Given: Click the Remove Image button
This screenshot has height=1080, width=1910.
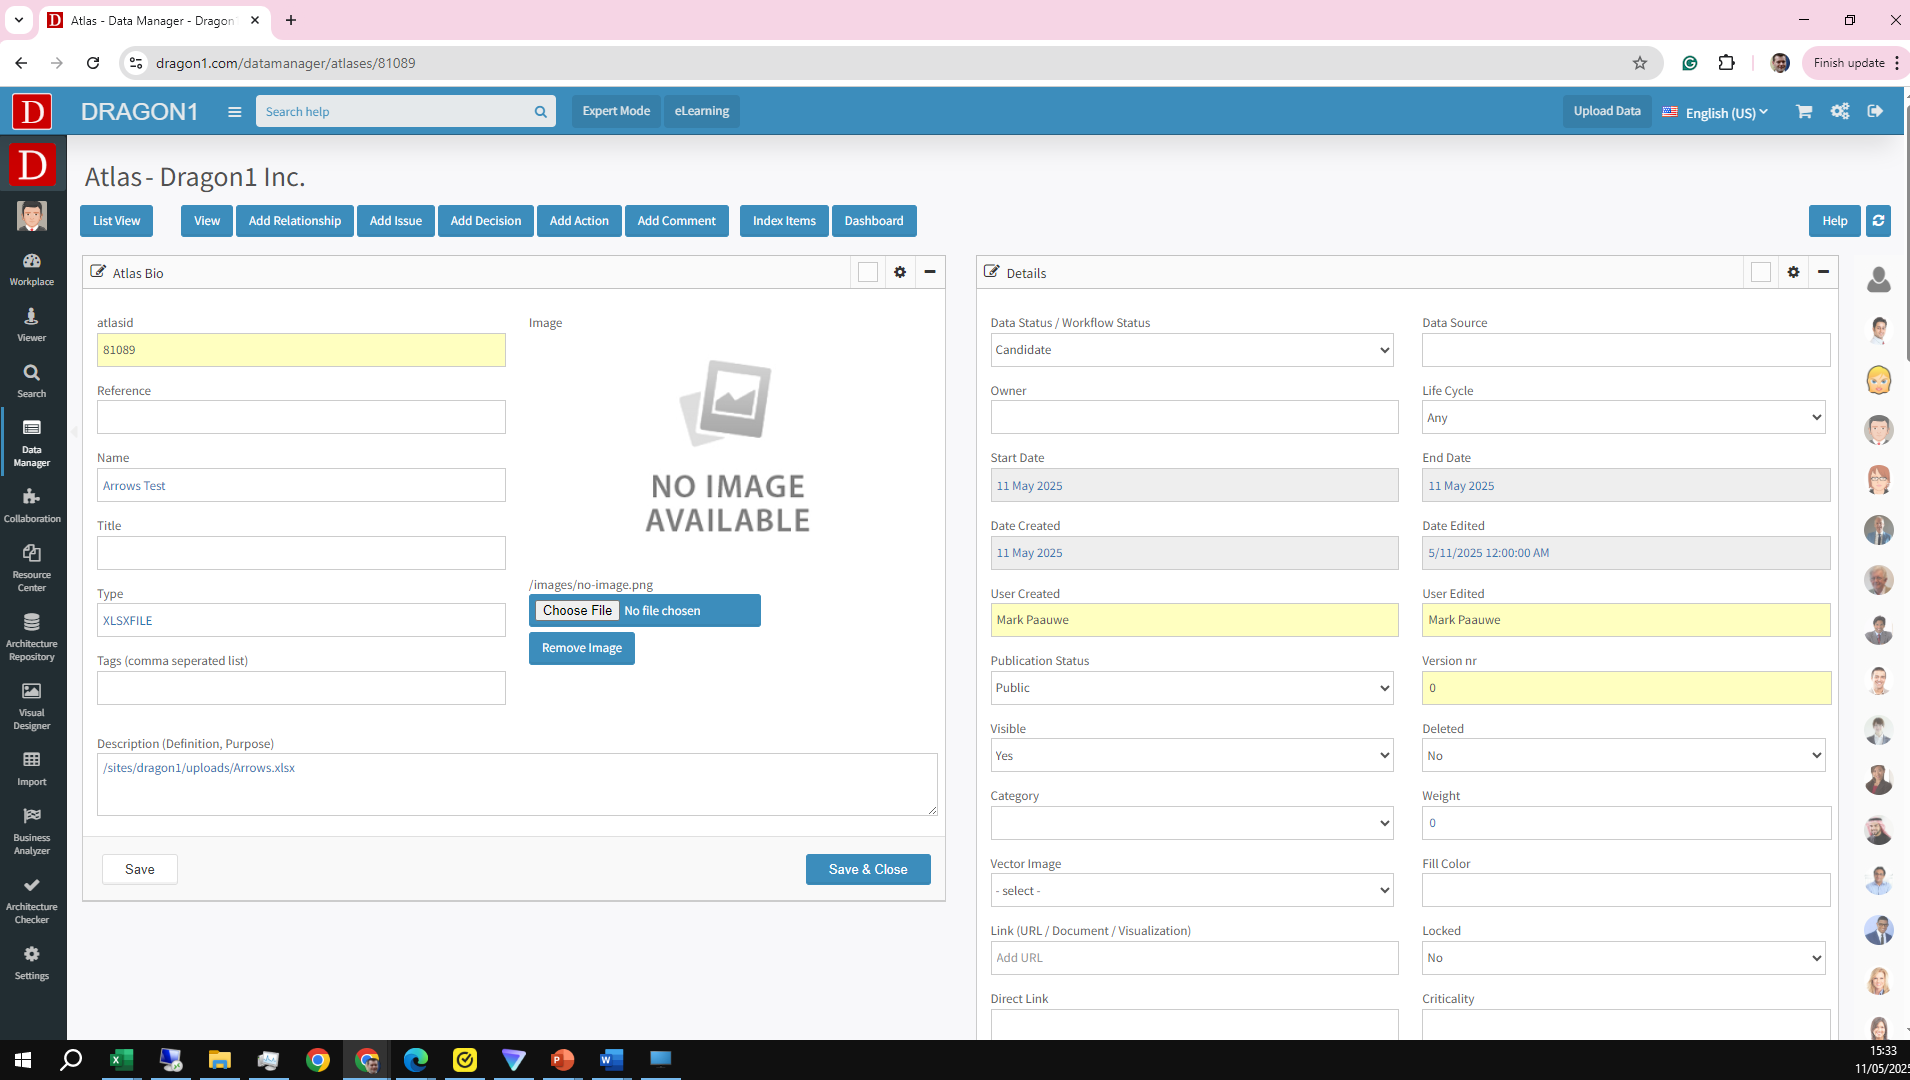Looking at the screenshot, I should (x=582, y=648).
